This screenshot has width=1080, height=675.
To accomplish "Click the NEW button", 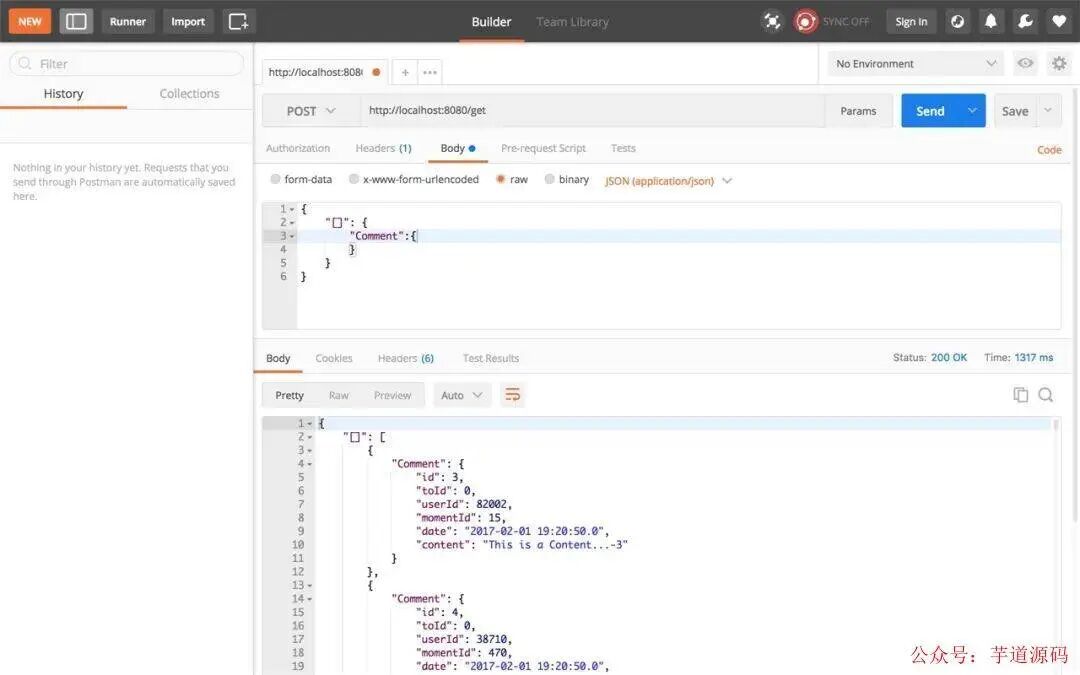I will tap(30, 21).
